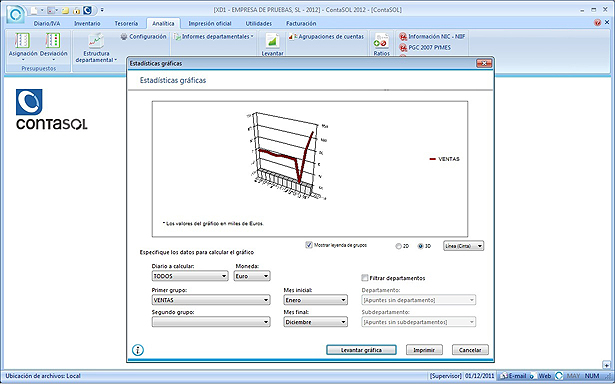Open Estructura departamental icon
This screenshot has height=384, width=615.
point(96,41)
